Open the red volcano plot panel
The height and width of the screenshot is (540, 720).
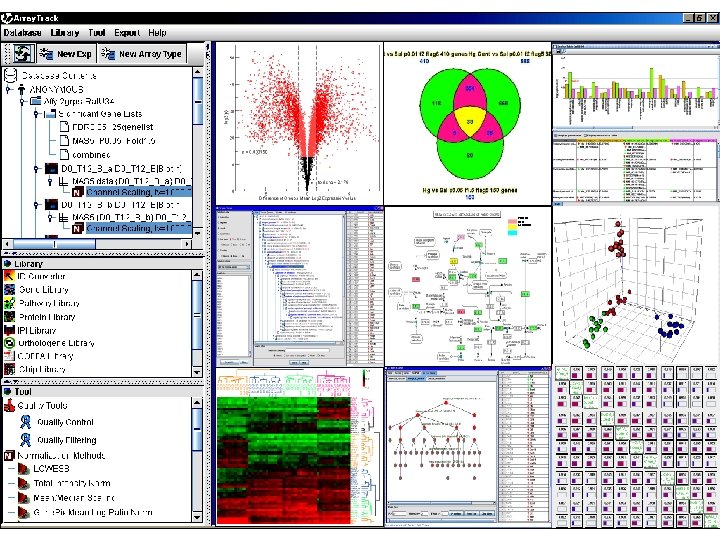coord(299,124)
